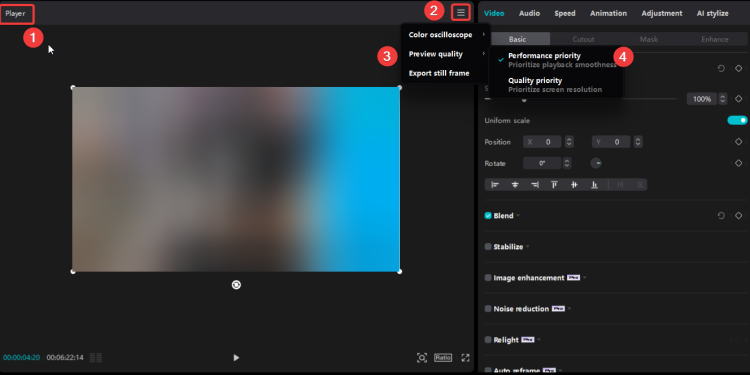The width and height of the screenshot is (750, 375).
Task: Expand the Blend section arrow
Action: [518, 216]
